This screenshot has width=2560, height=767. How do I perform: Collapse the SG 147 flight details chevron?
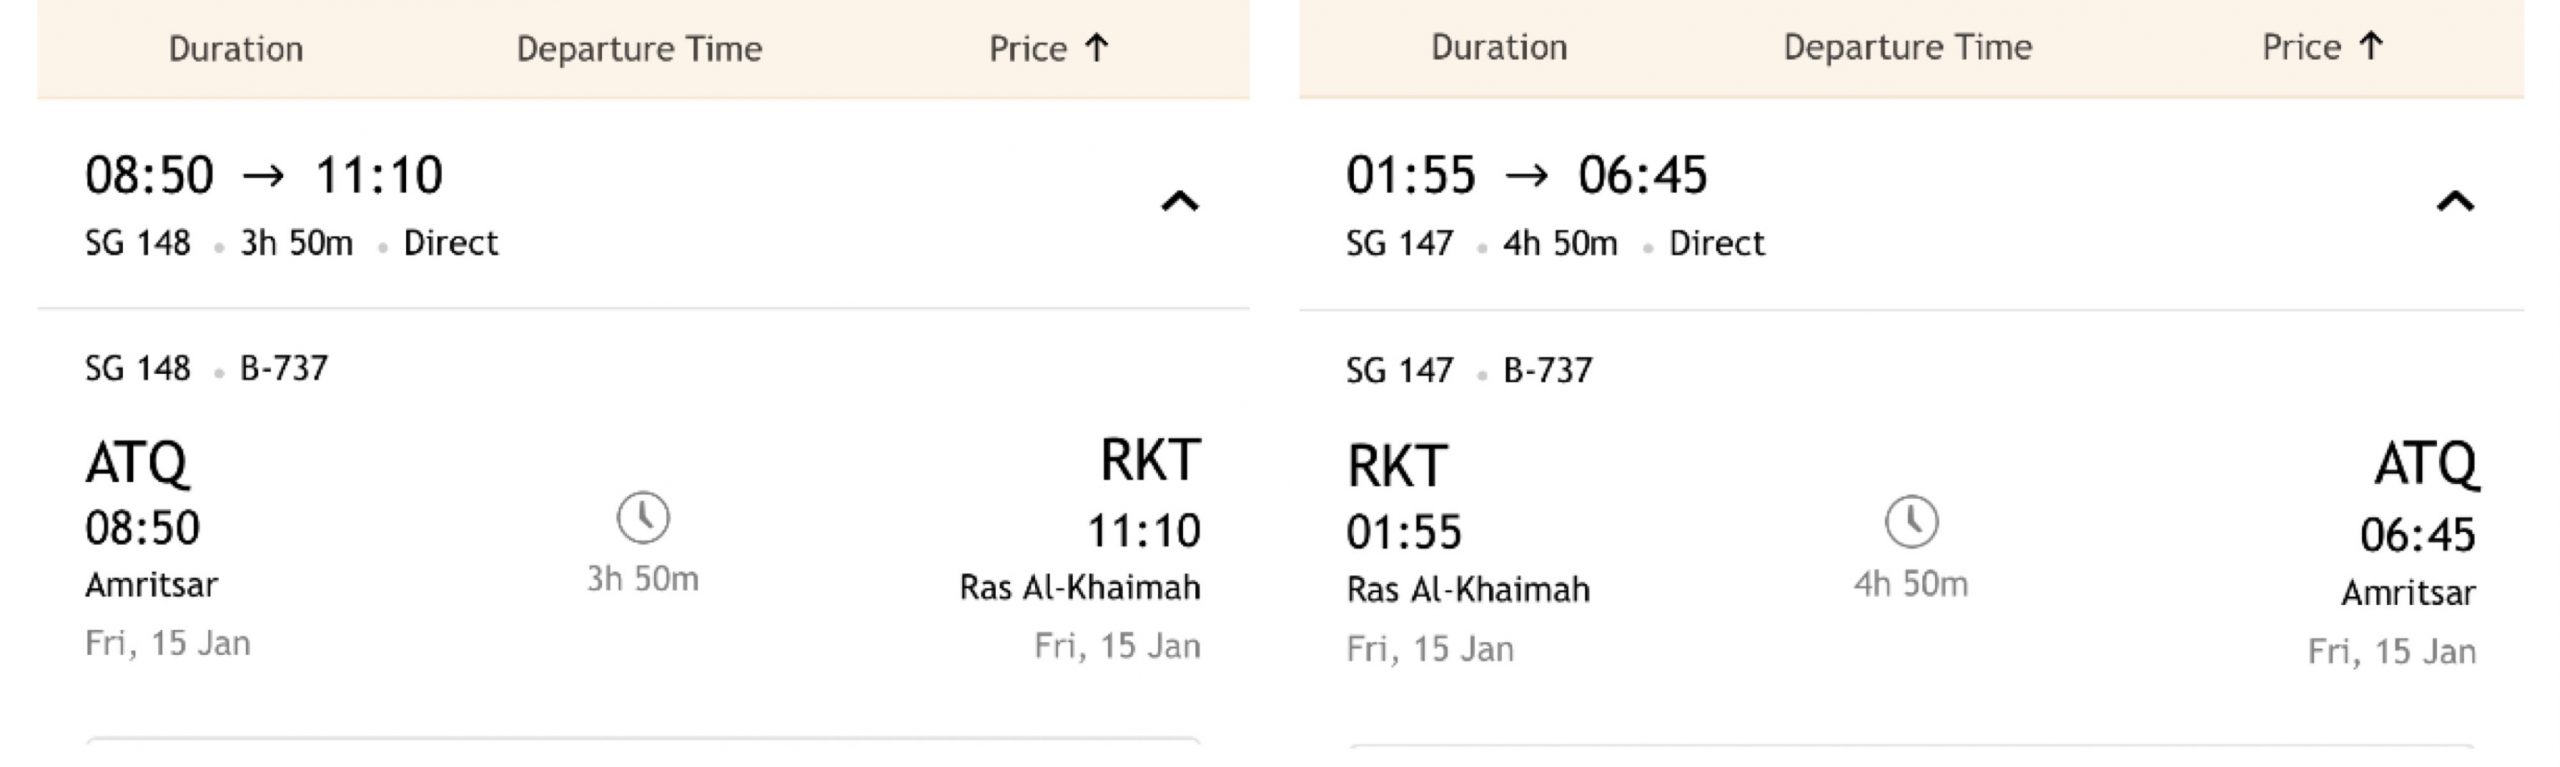[x=2455, y=202]
